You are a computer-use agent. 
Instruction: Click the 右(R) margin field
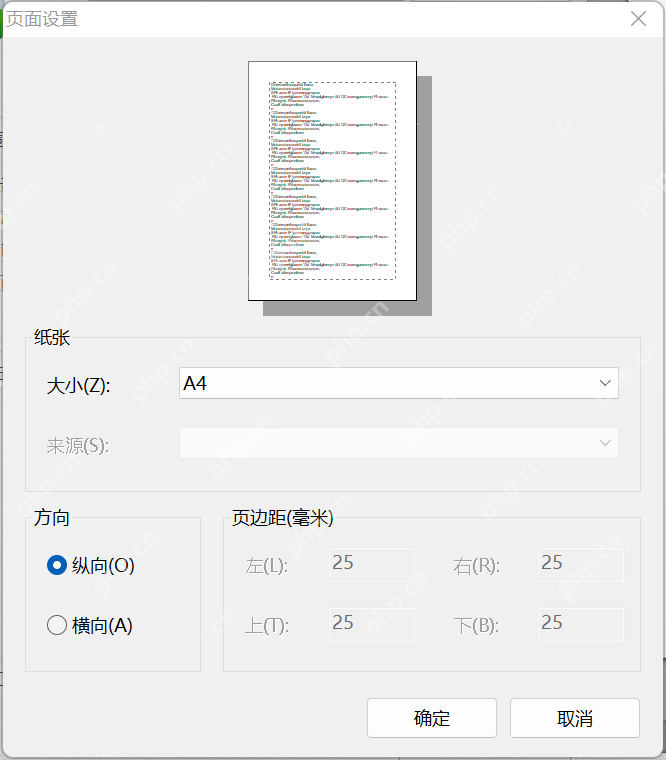click(x=581, y=565)
